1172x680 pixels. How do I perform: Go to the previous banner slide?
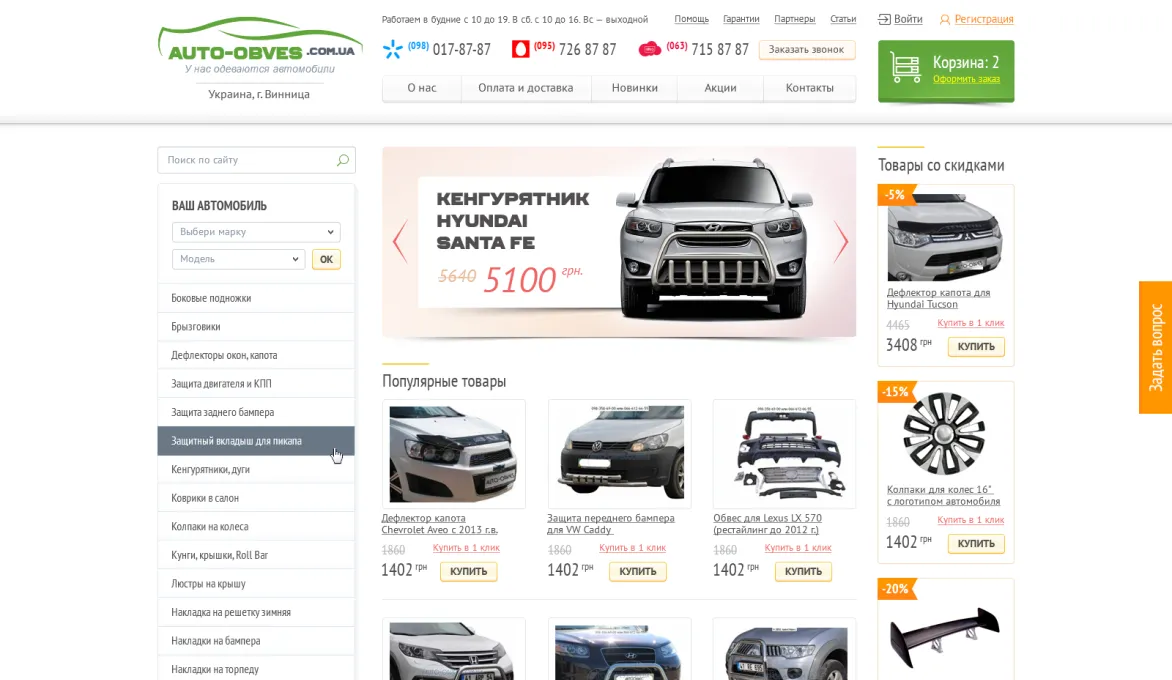pos(400,241)
